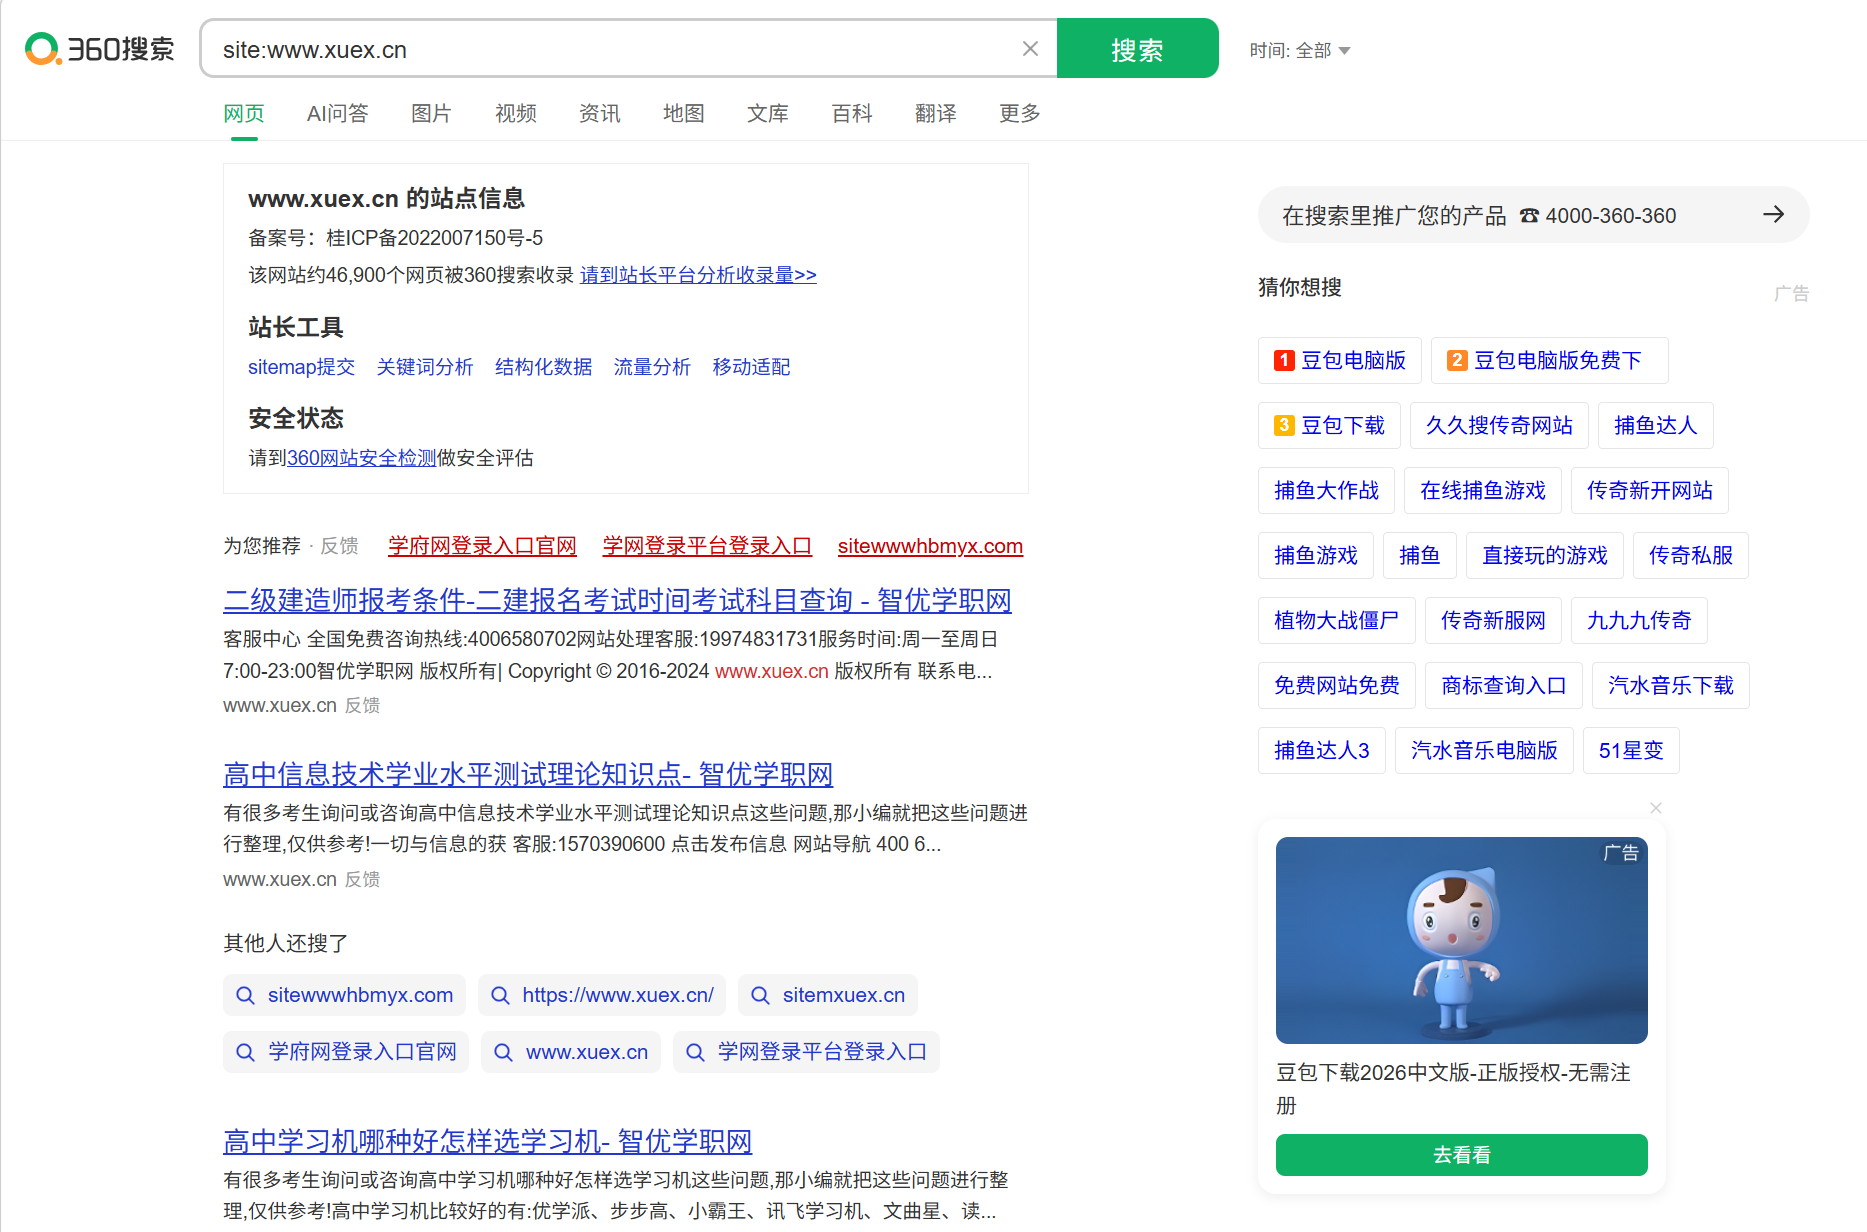Open the 关键词分析 tool link
This screenshot has height=1232, width=1867.
(x=425, y=367)
